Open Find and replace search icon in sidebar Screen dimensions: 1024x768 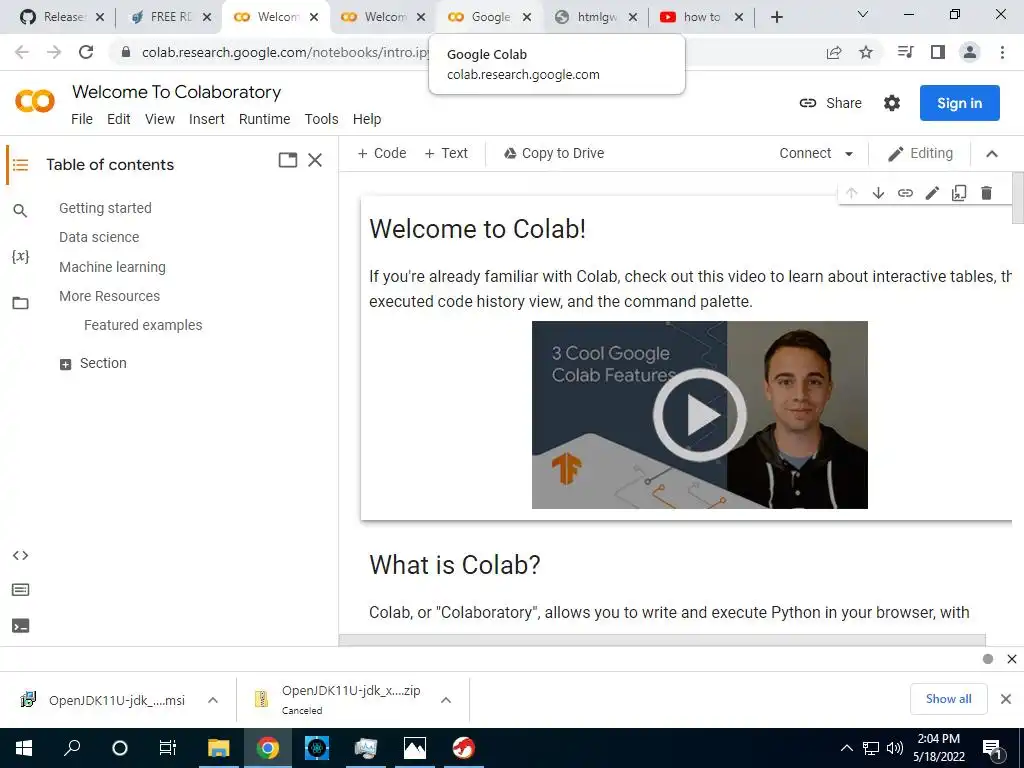tap(20, 210)
